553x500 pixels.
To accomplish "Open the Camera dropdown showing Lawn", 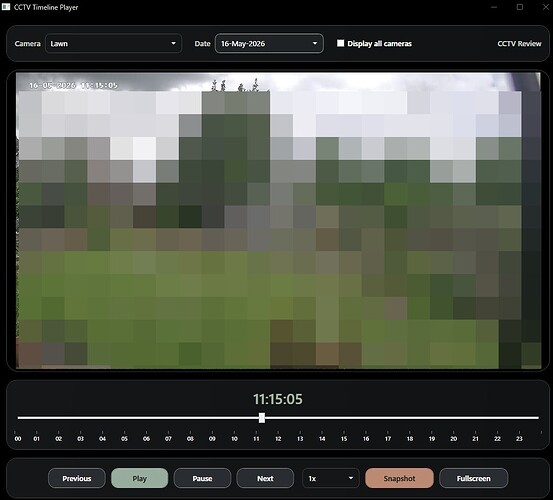I will point(113,43).
